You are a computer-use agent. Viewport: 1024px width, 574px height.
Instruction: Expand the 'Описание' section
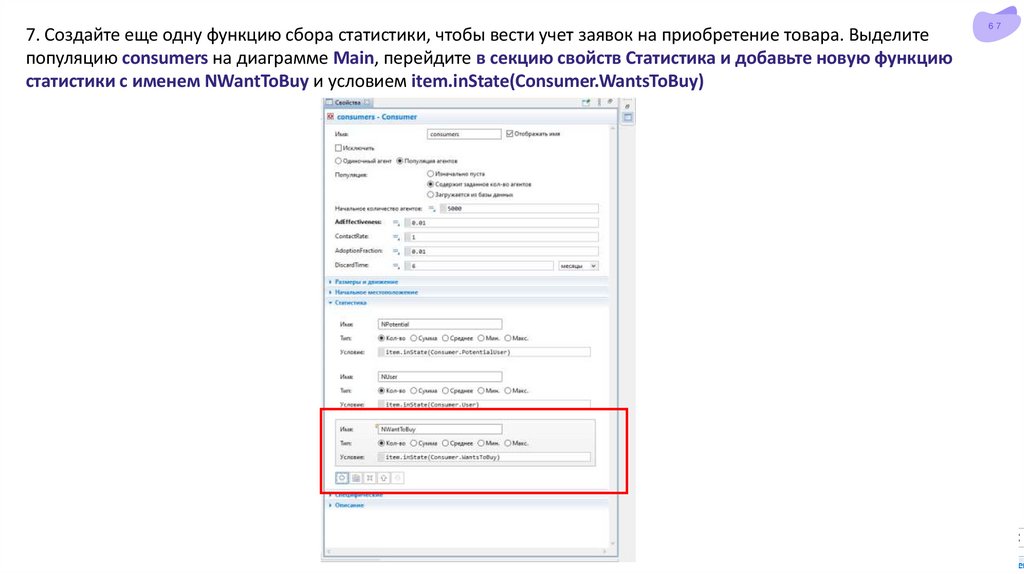point(349,505)
